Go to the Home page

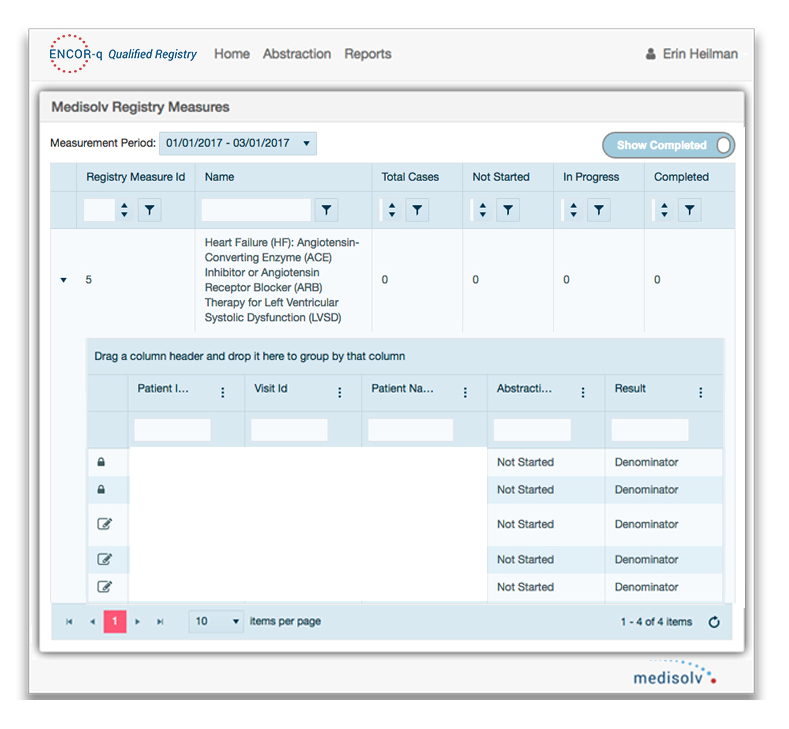[x=232, y=54]
